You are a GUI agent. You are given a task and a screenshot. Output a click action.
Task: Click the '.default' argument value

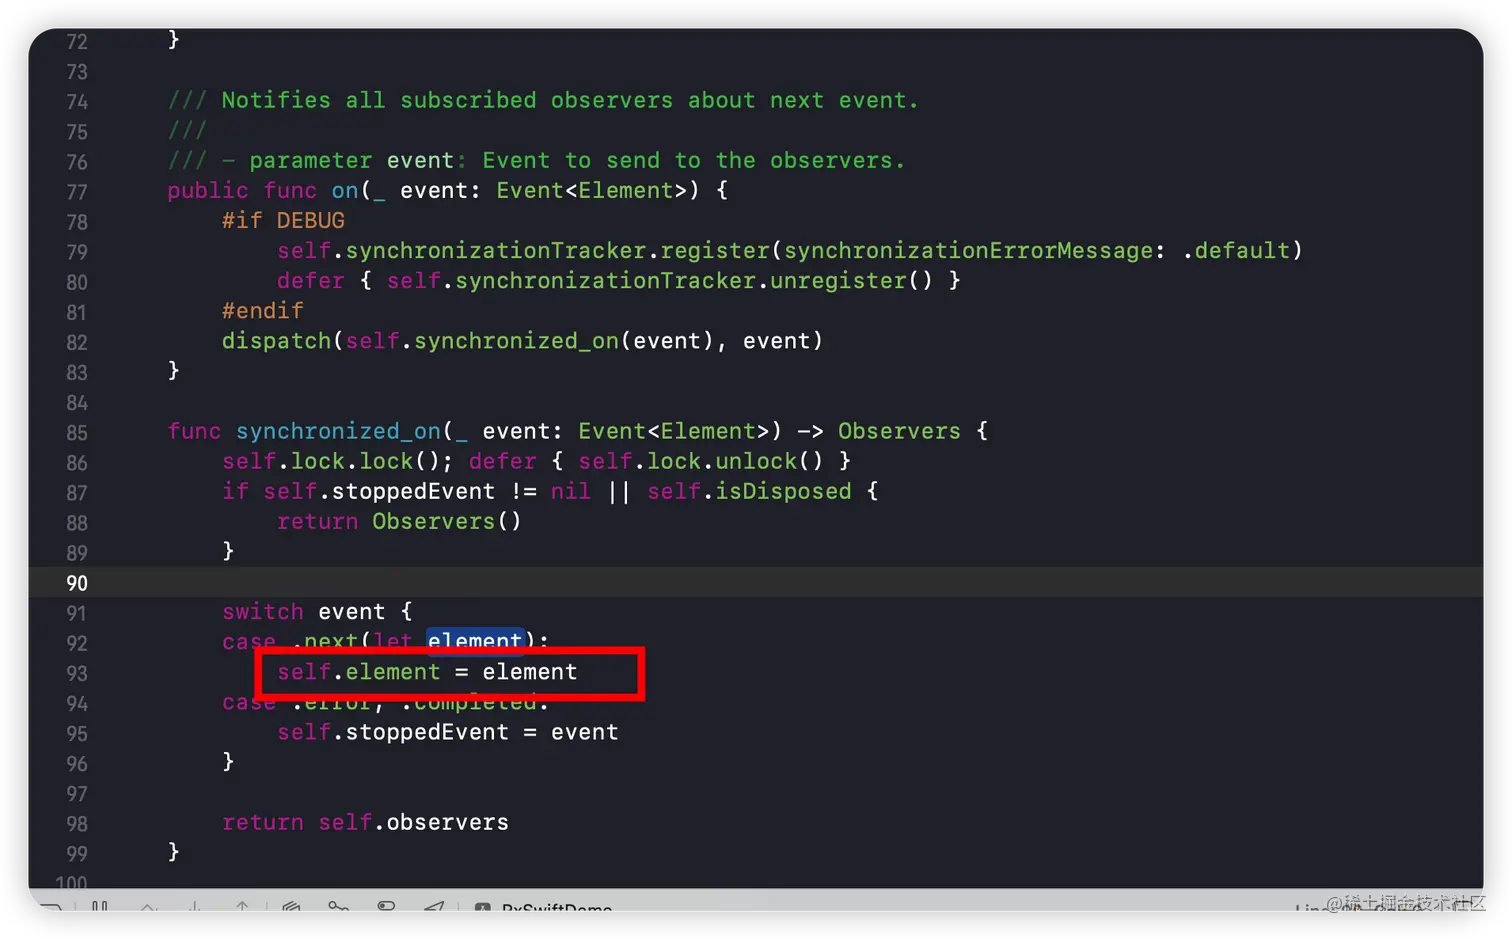pyautogui.click(x=1236, y=250)
